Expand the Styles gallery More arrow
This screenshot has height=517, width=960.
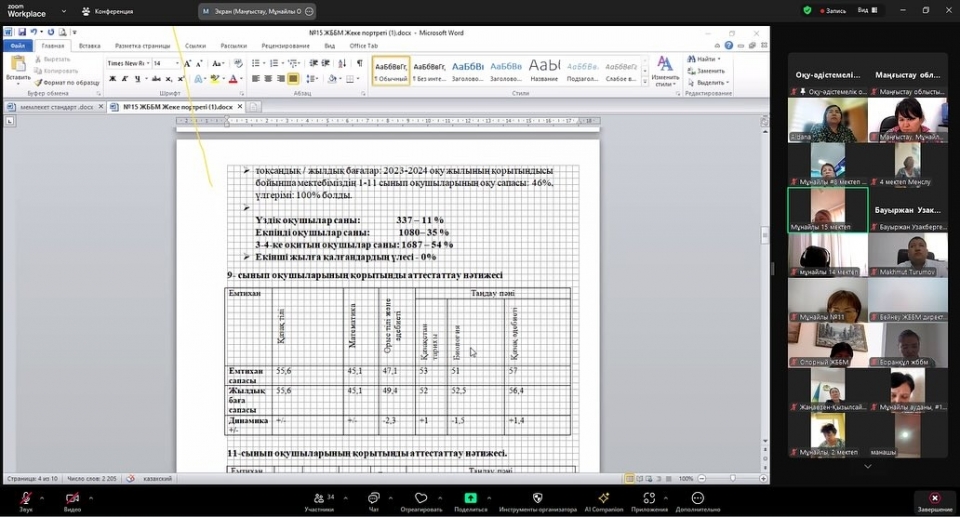645,81
